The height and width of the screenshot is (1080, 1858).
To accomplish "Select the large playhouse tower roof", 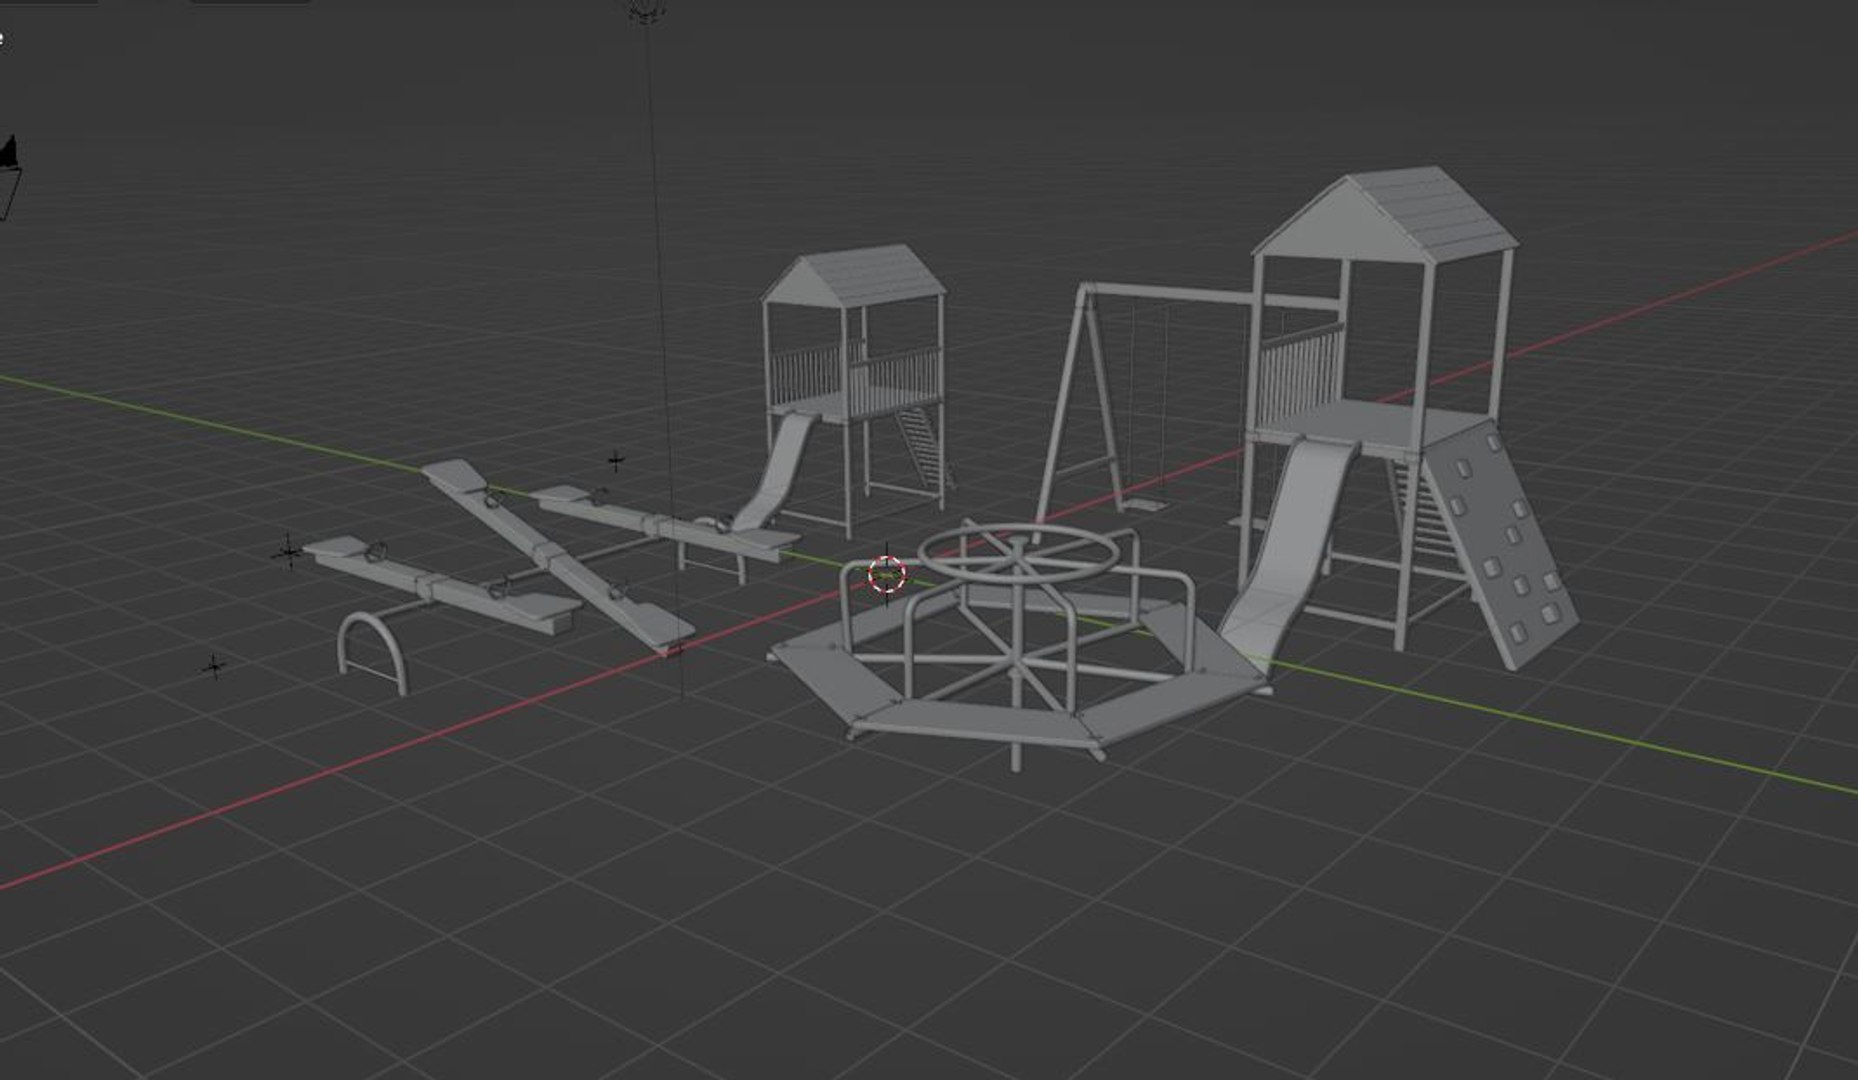I will point(1384,213).
